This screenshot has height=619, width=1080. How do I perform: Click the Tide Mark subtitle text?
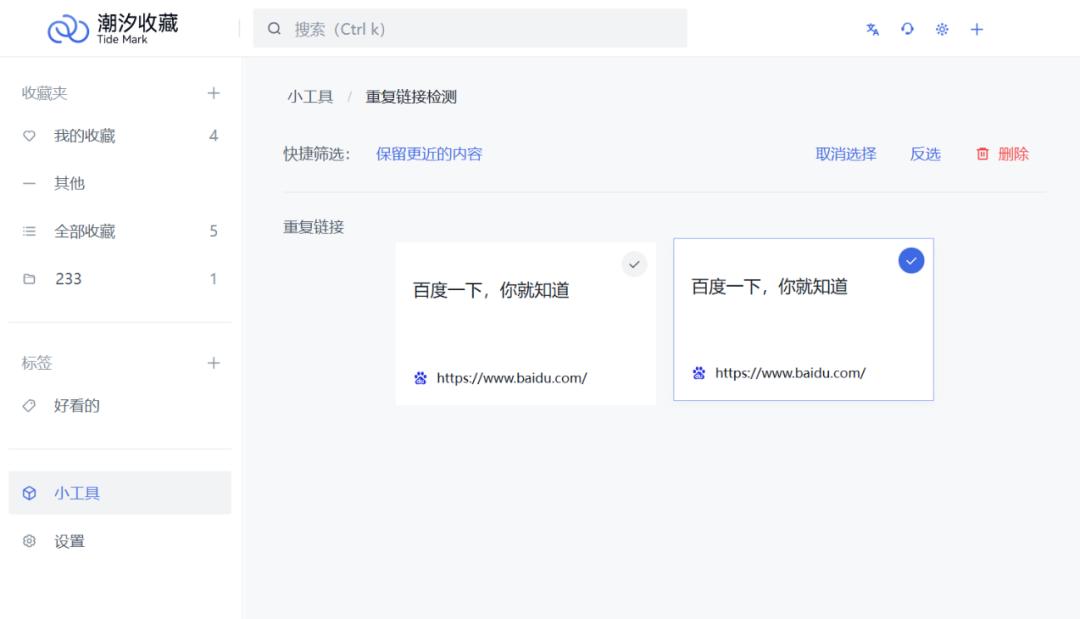point(123,40)
